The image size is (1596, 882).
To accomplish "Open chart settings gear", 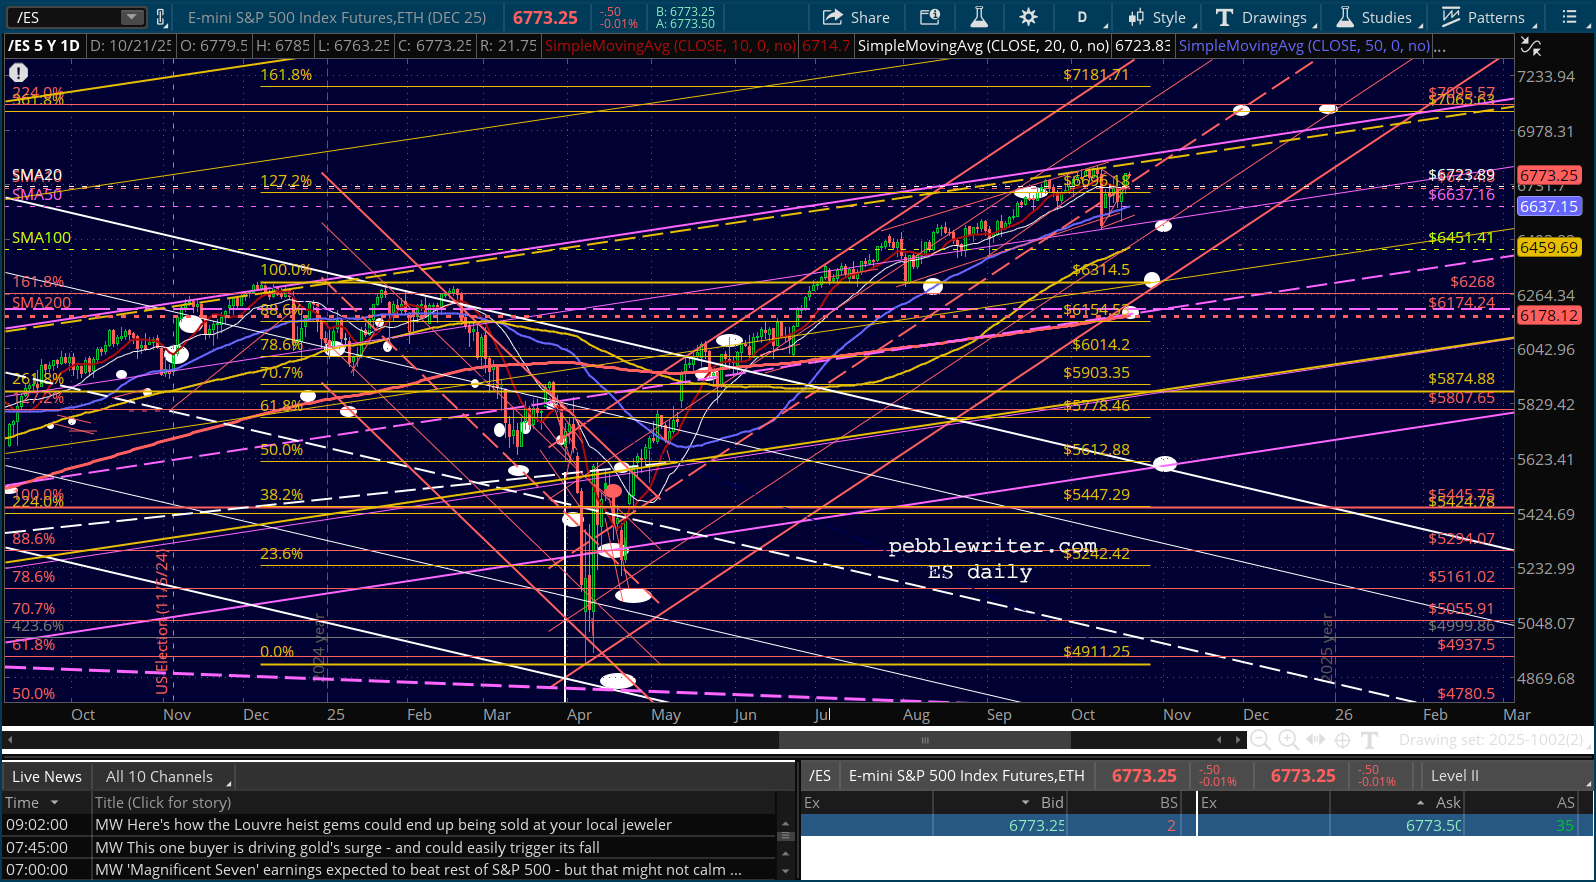I will 1028,17.
